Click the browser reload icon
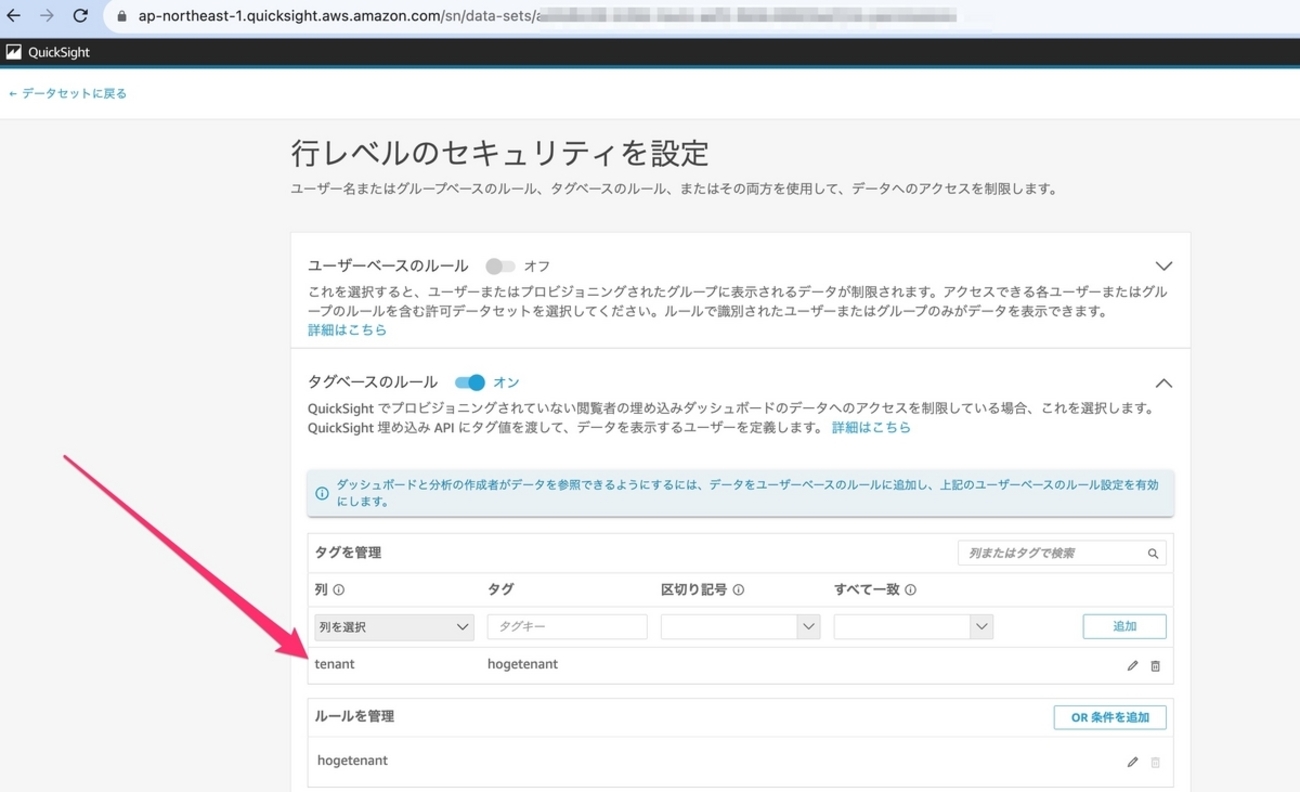Viewport: 1300px width, 792px height. (81, 16)
